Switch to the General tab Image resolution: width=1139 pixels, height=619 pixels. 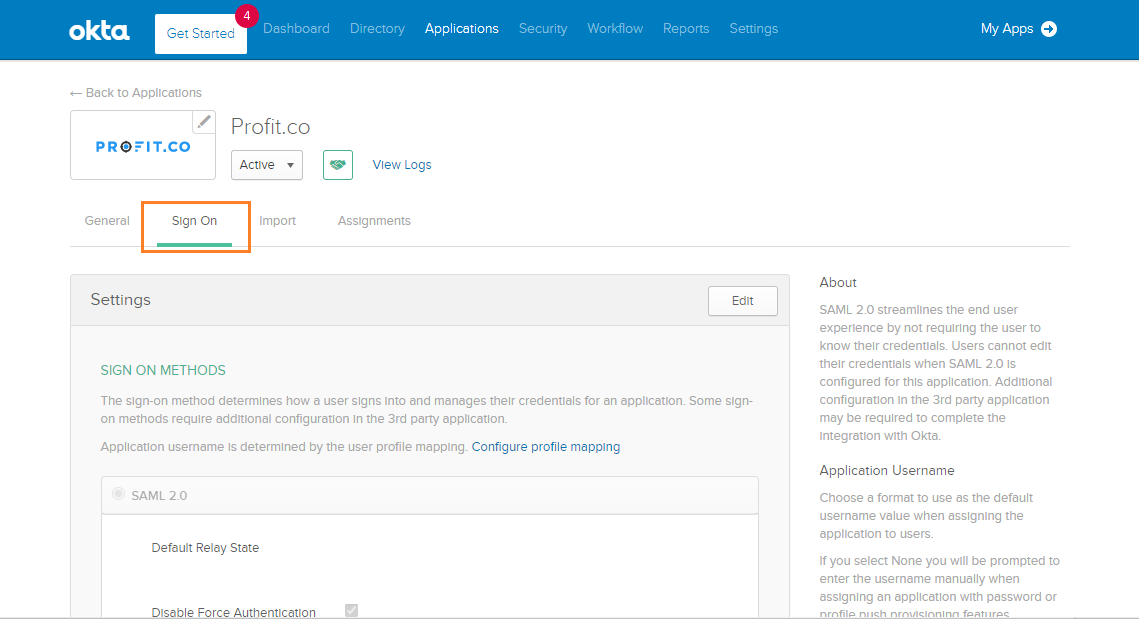106,220
